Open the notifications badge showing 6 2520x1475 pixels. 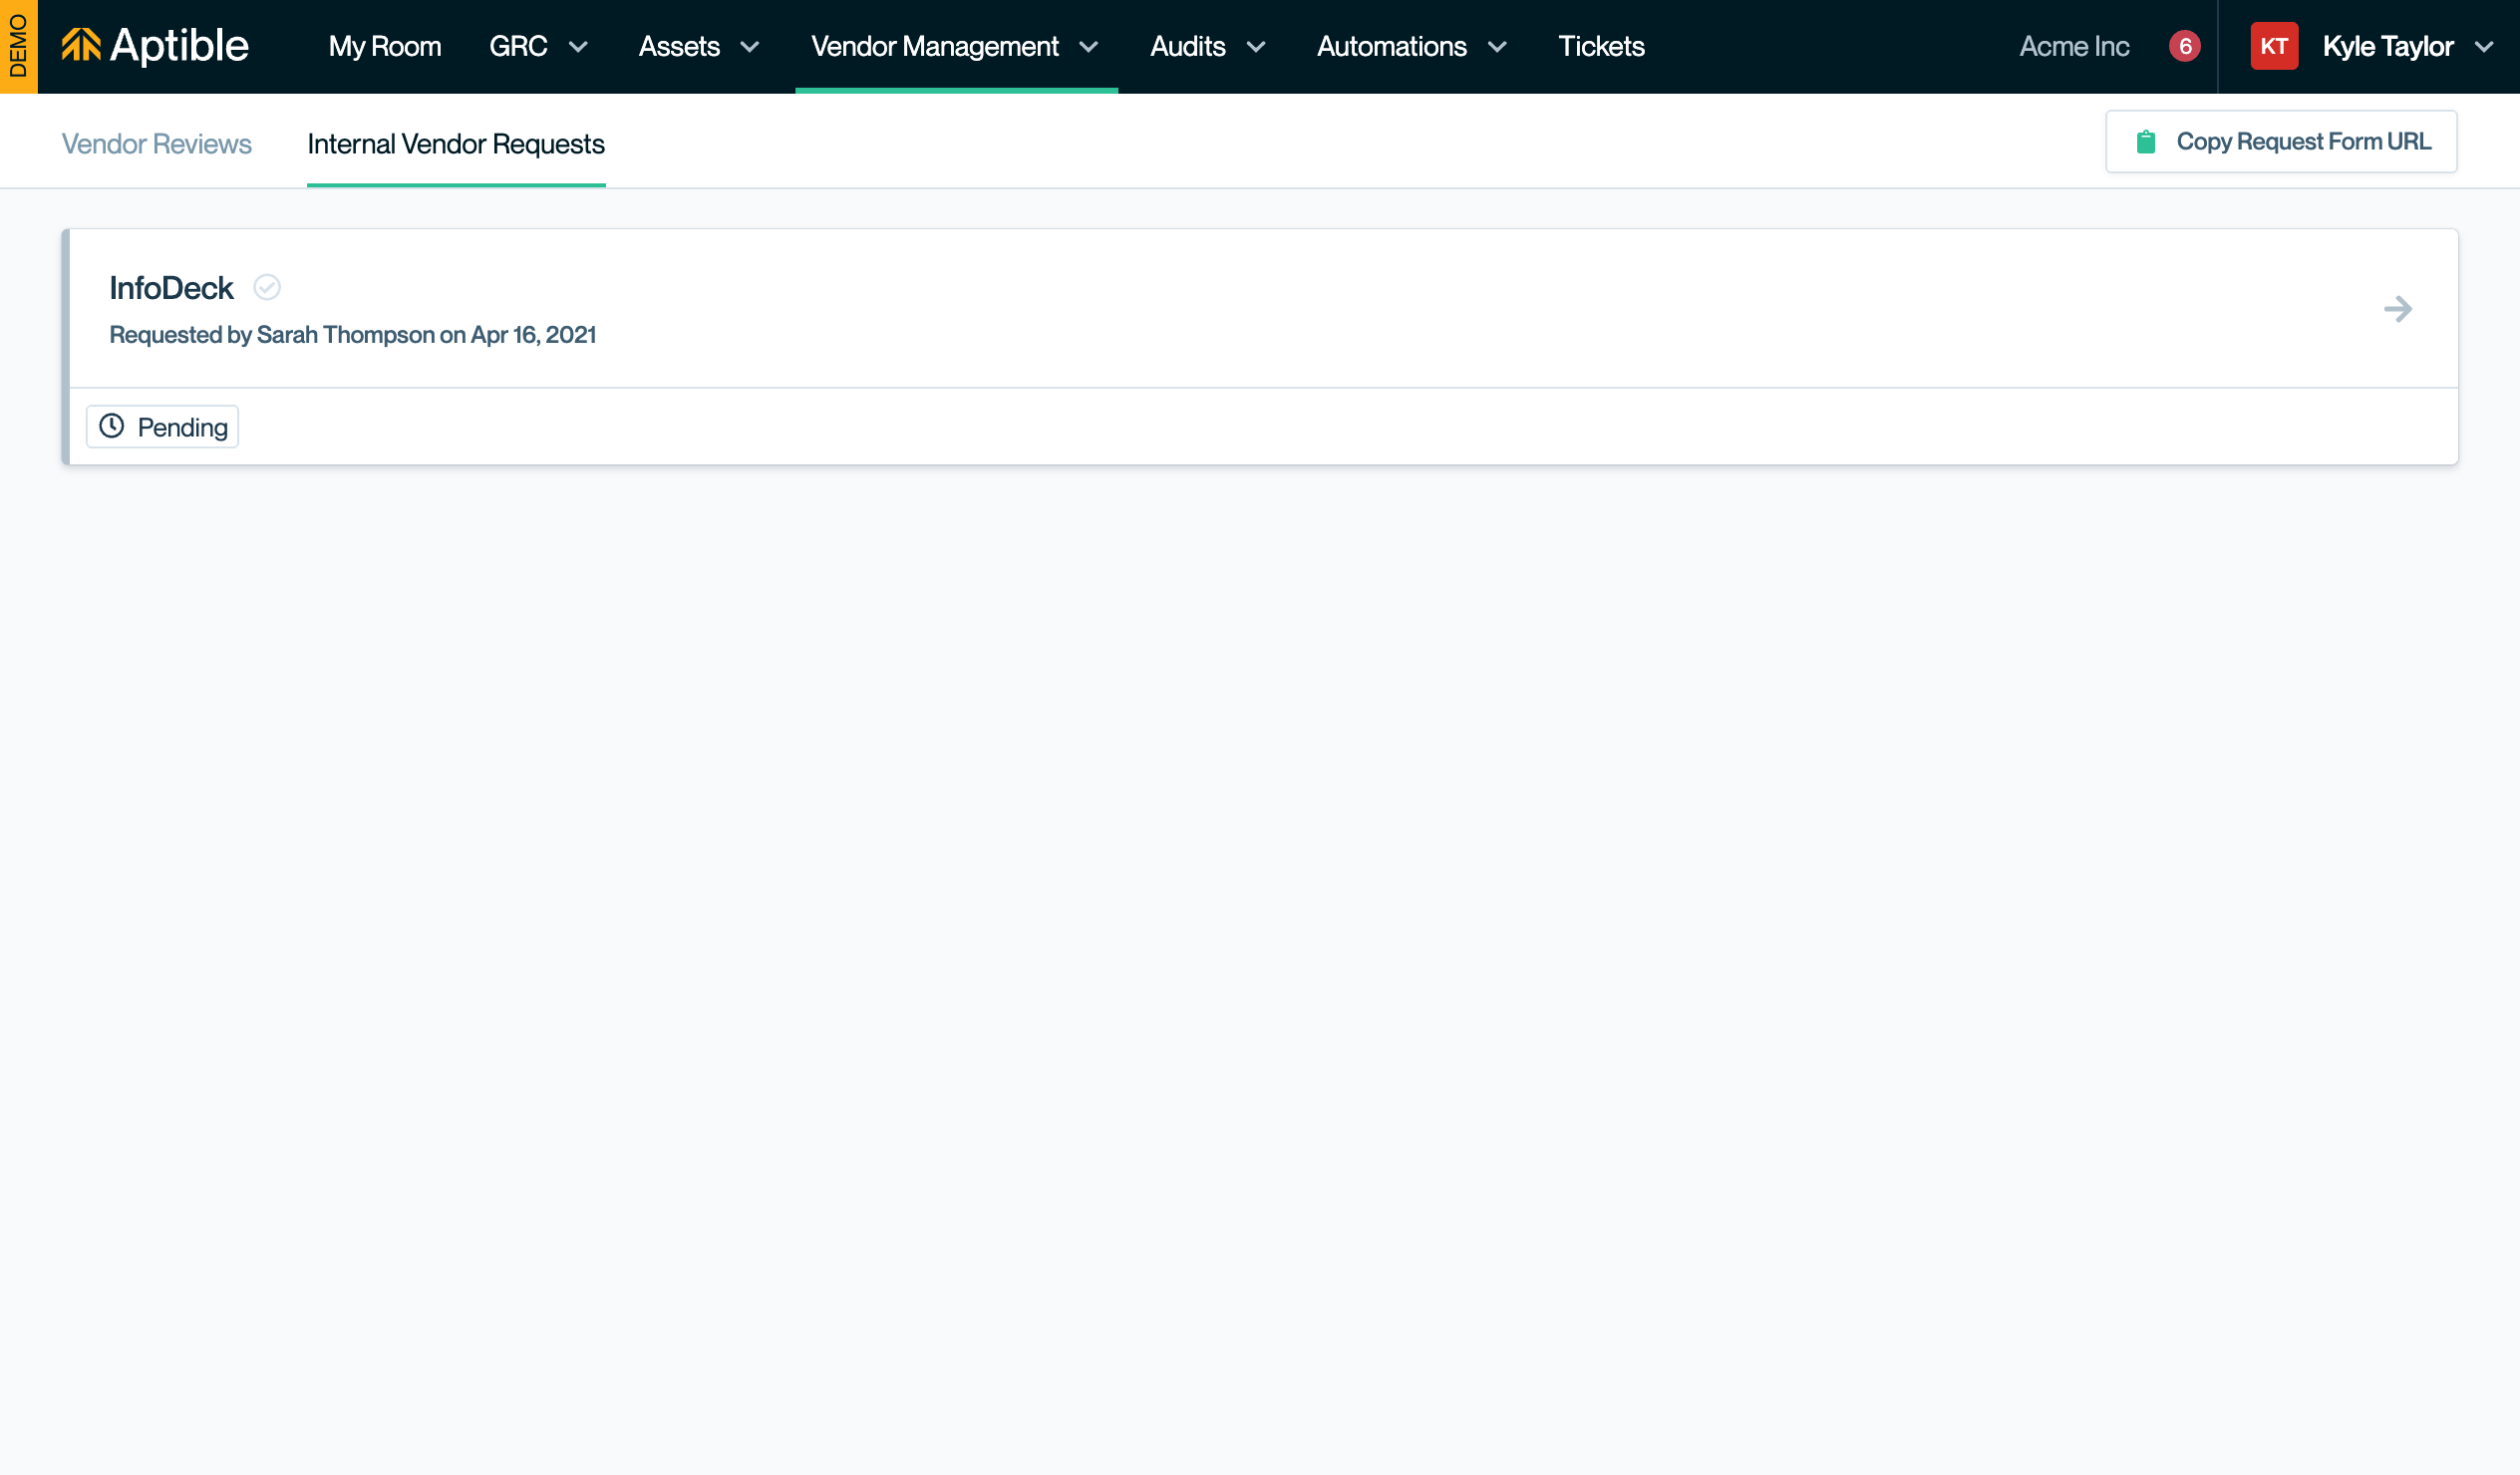[2184, 46]
